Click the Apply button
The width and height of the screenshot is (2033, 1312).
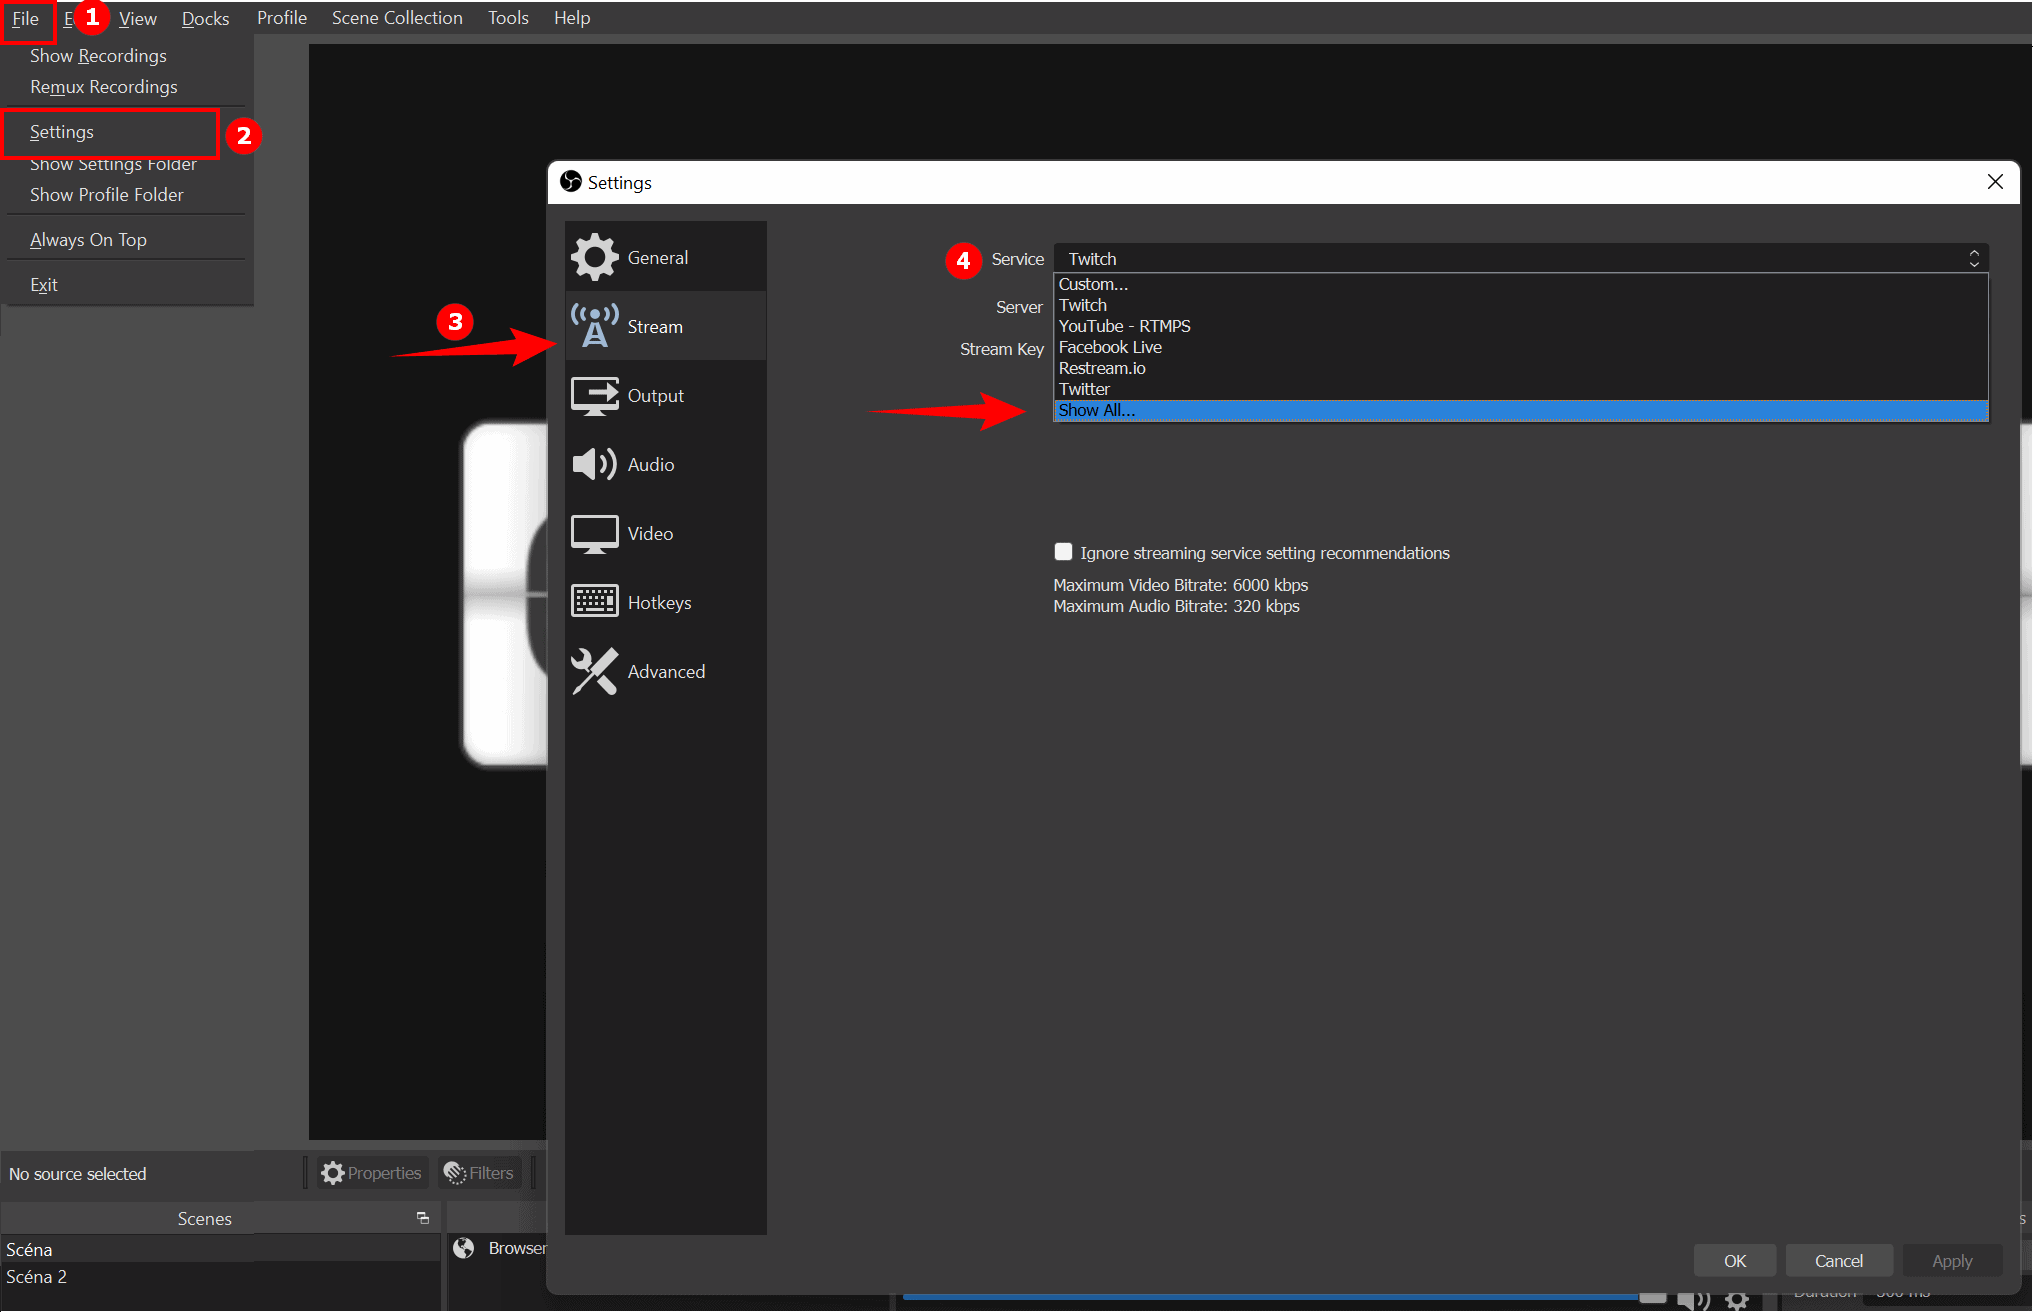coord(1952,1261)
